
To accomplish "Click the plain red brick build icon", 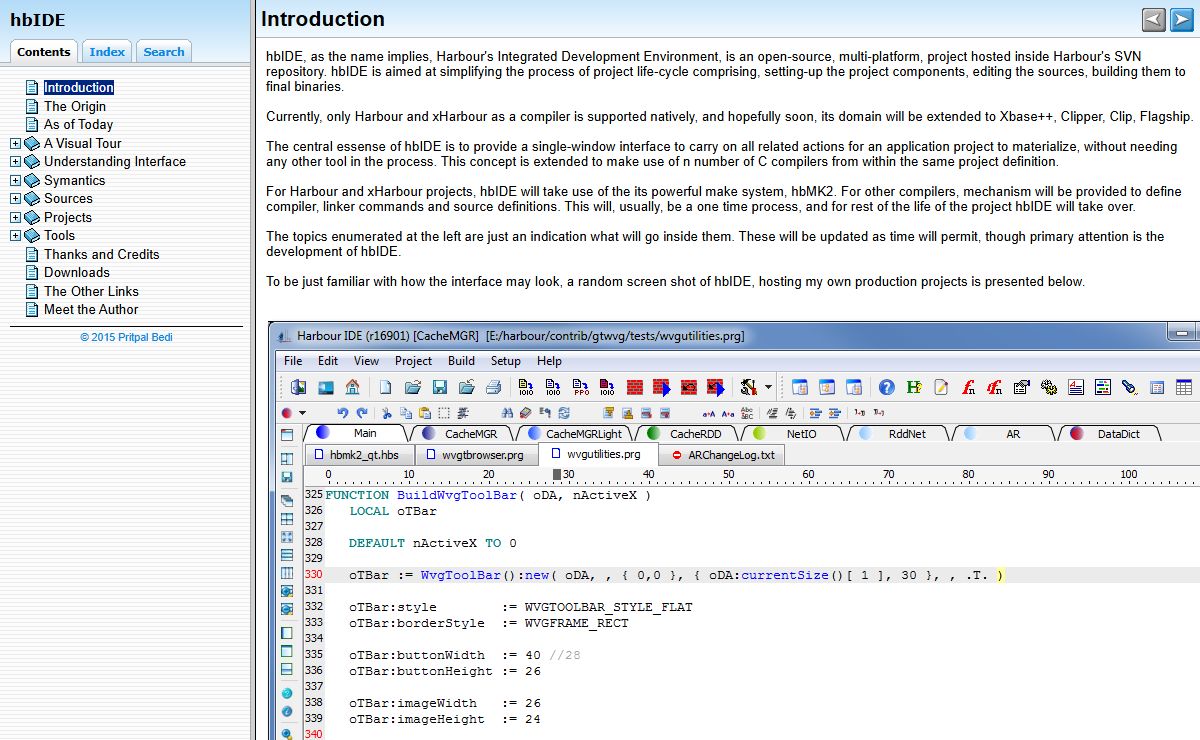I will coord(634,387).
